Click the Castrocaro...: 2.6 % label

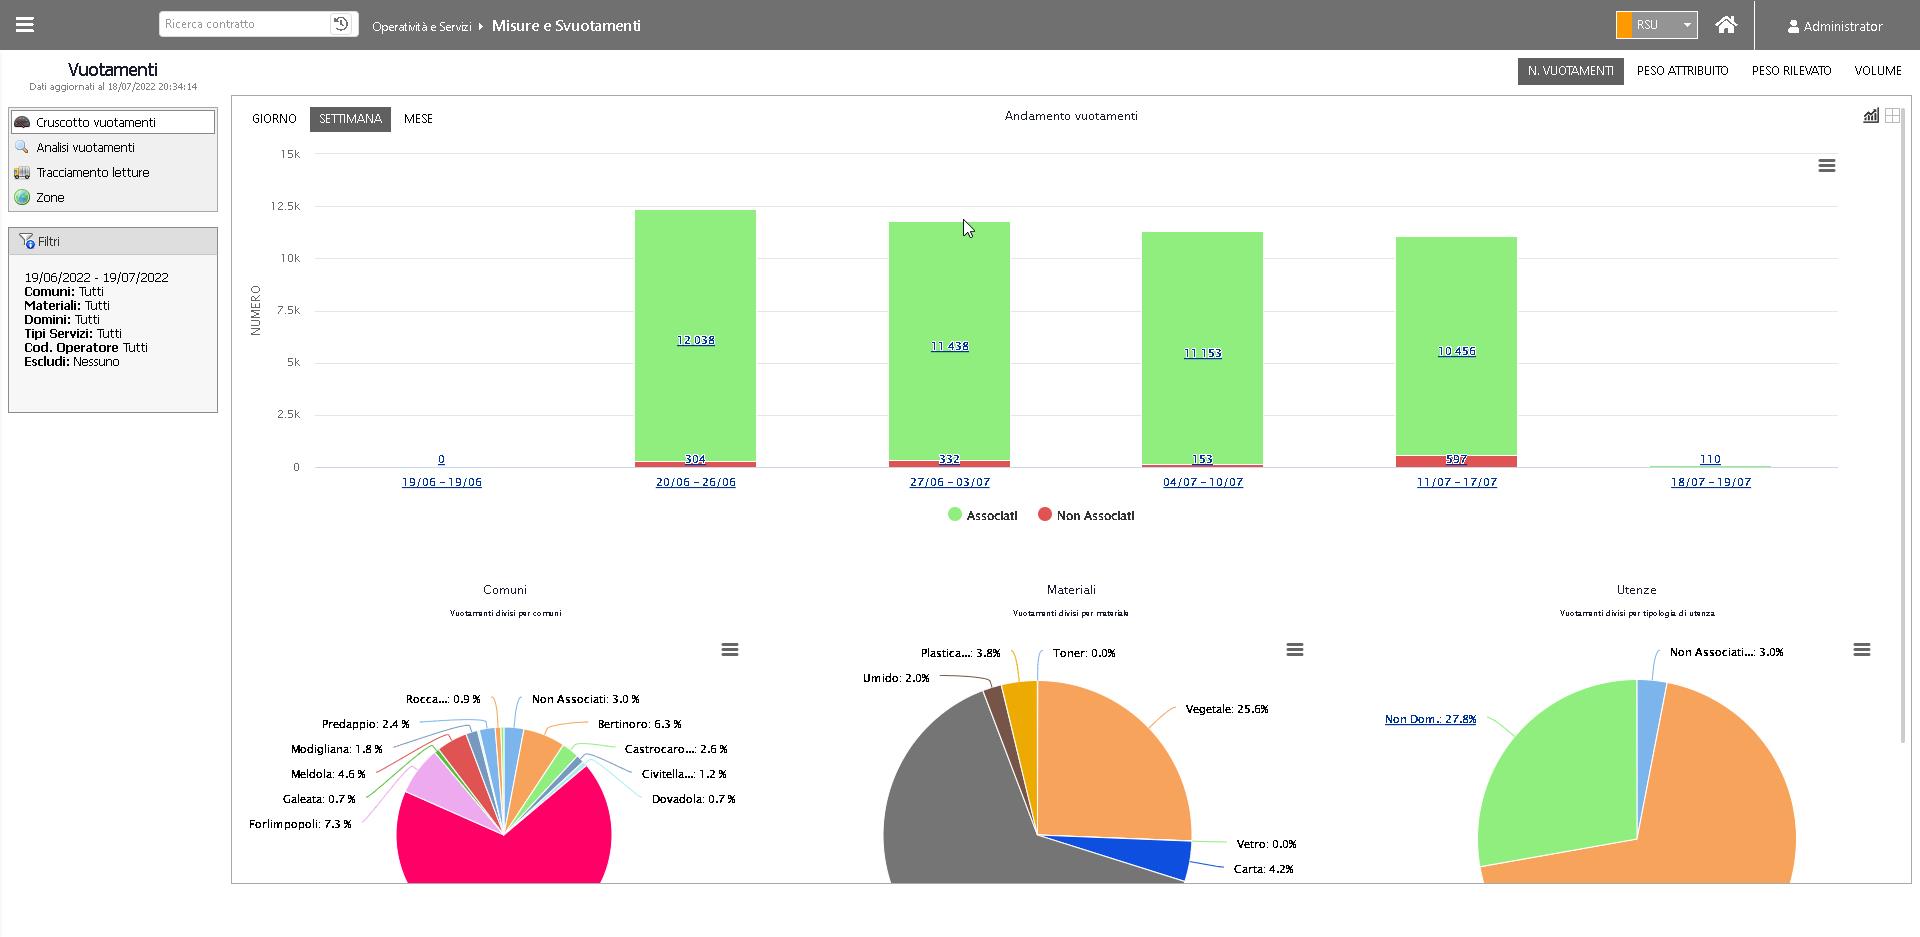pyautogui.click(x=676, y=749)
